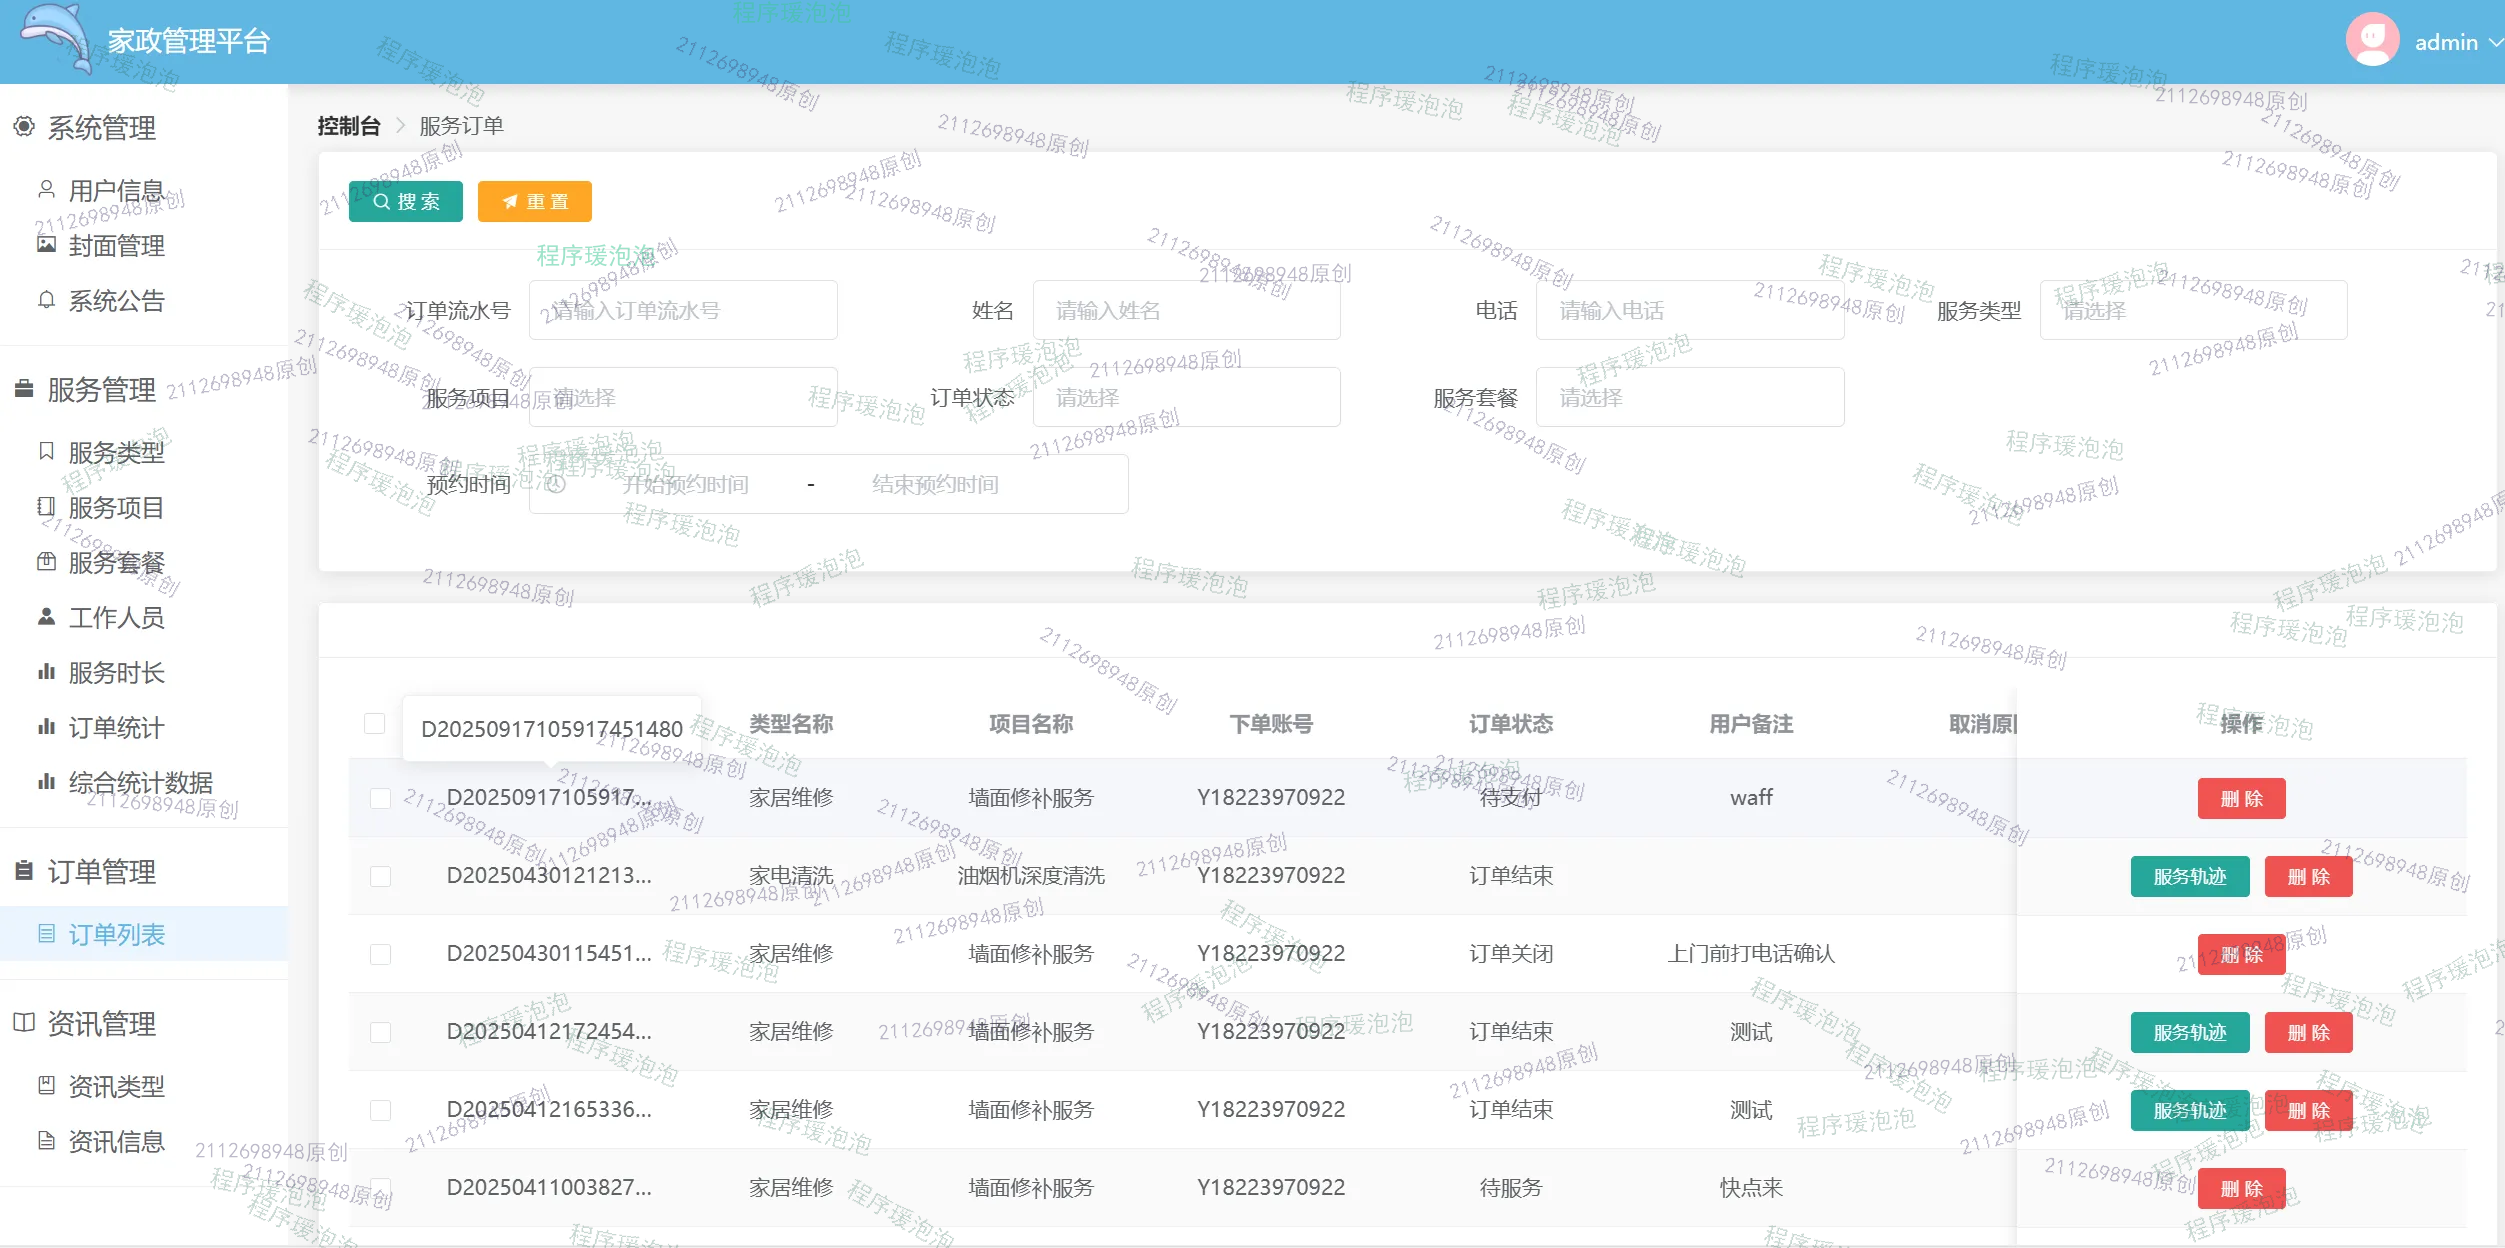Click the 订单流水号 input field
This screenshot has width=2505, height=1248.
pos(682,311)
